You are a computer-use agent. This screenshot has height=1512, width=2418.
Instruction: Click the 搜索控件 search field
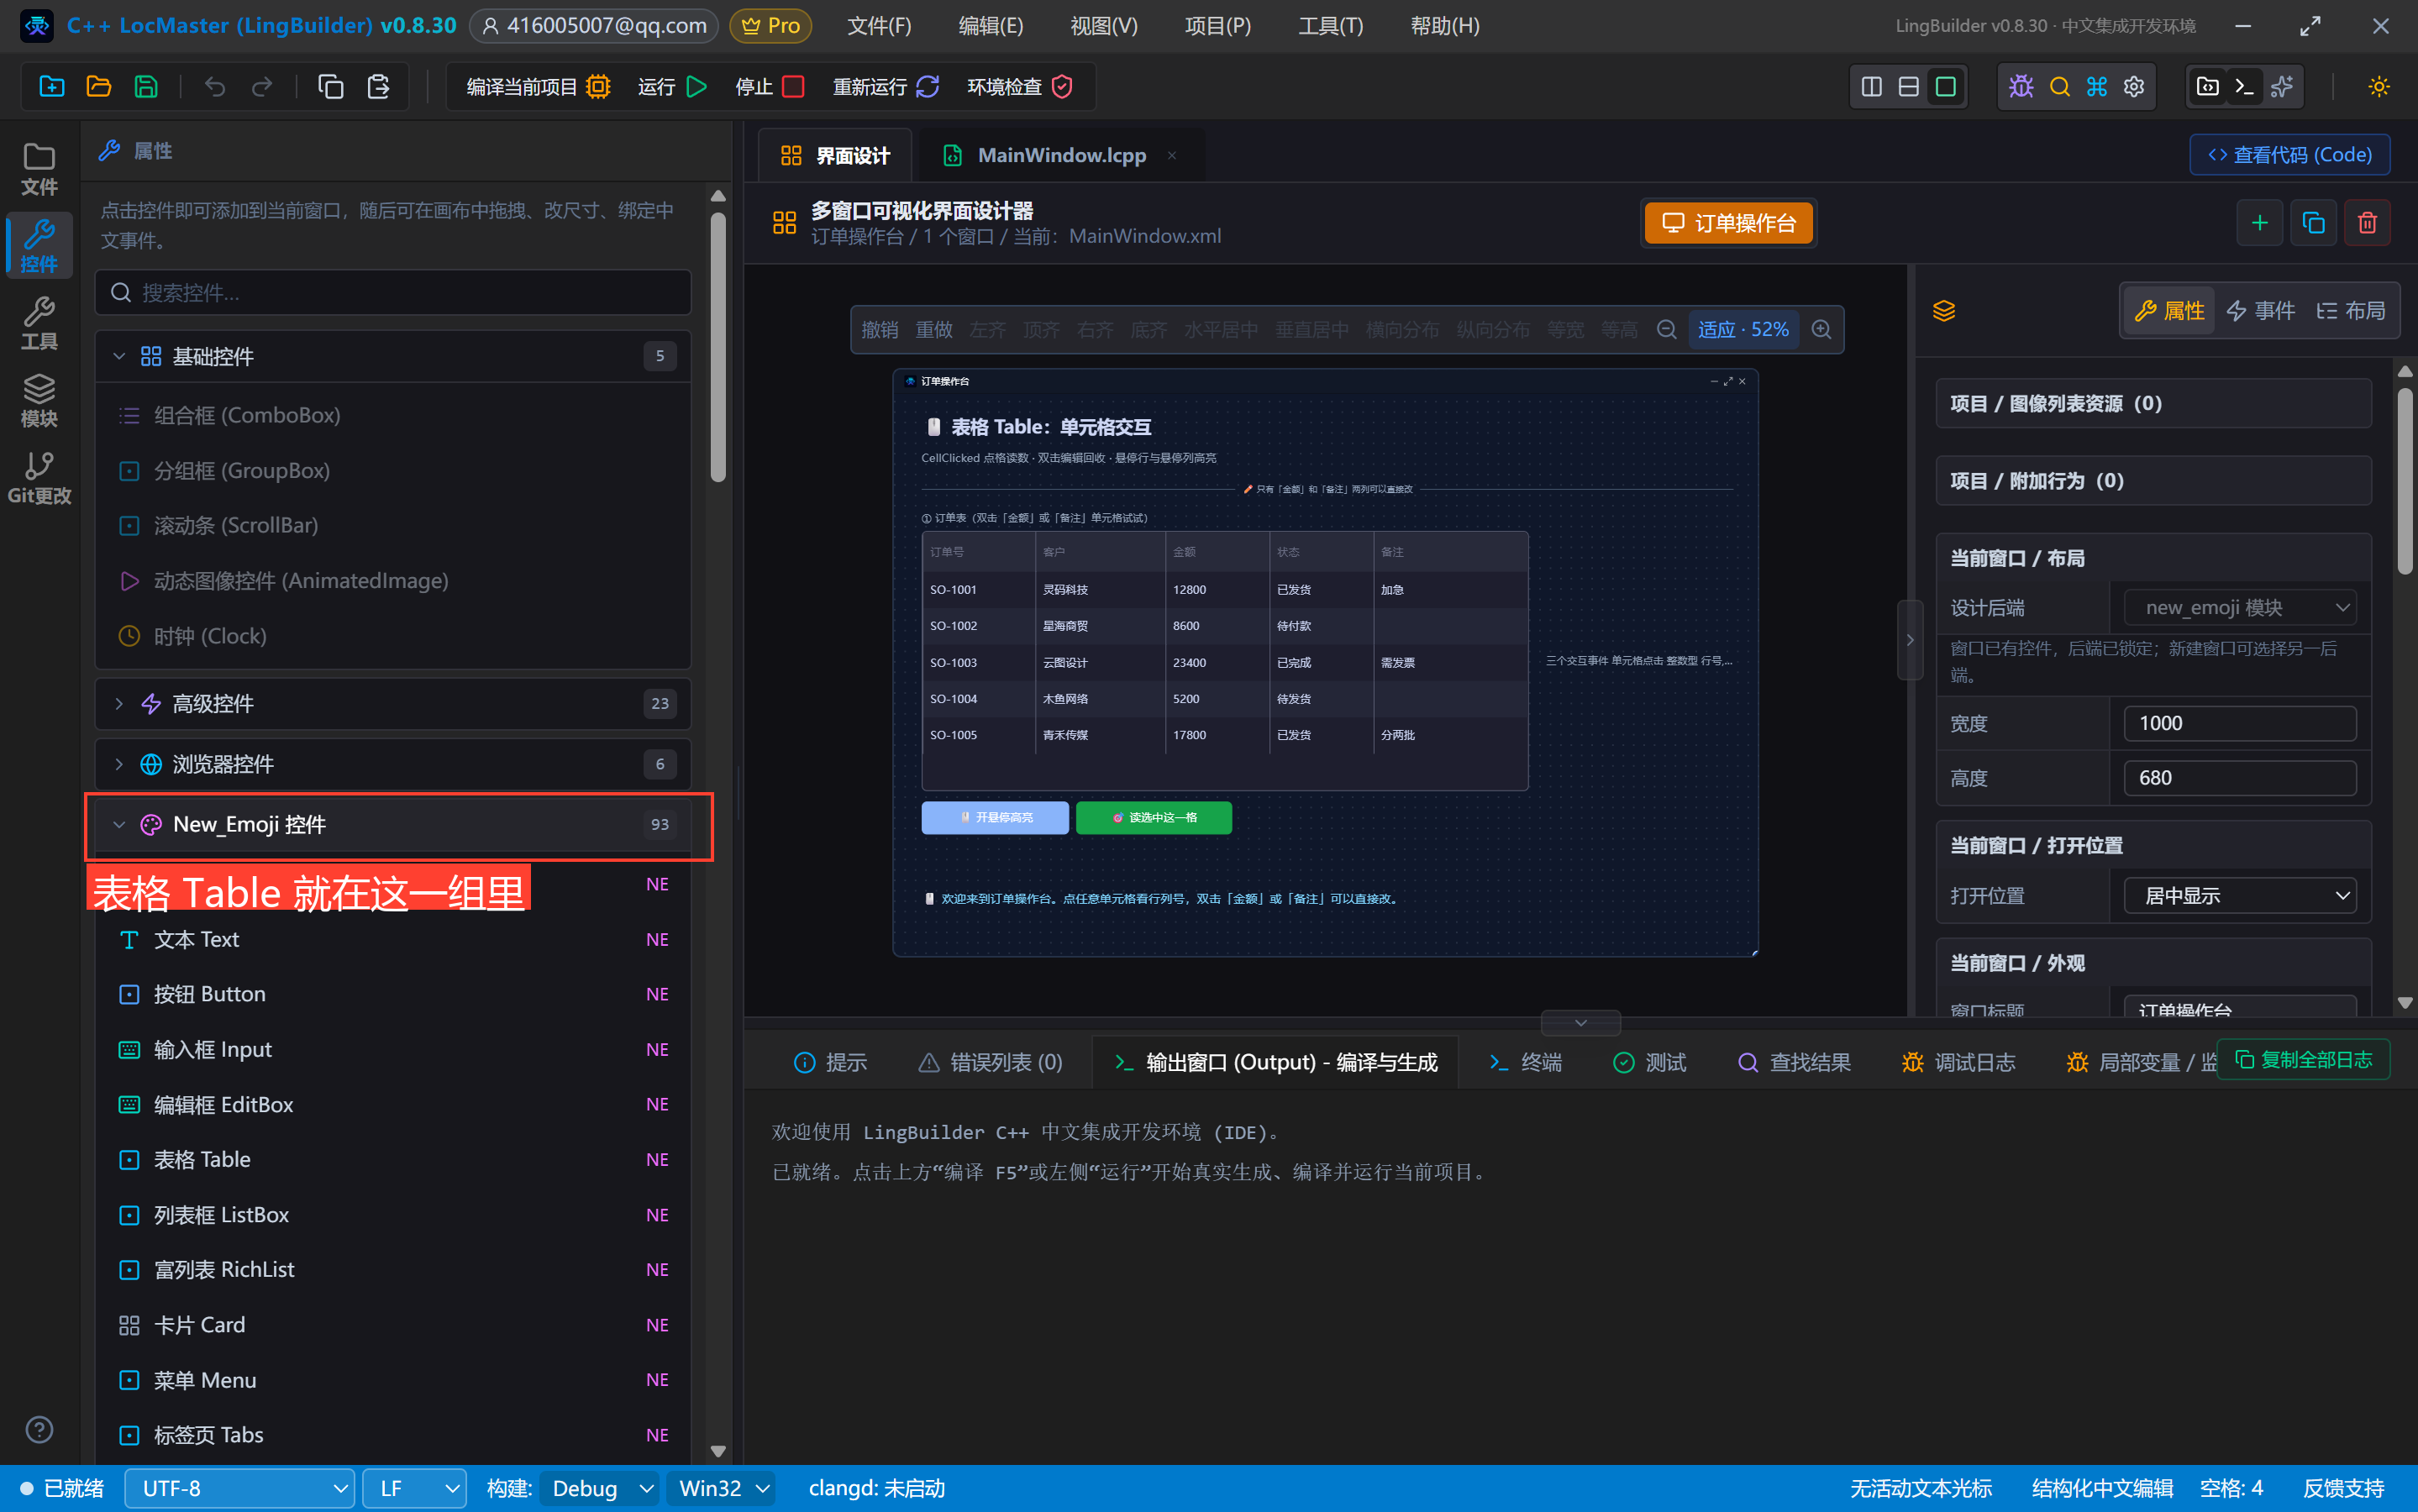pos(393,293)
